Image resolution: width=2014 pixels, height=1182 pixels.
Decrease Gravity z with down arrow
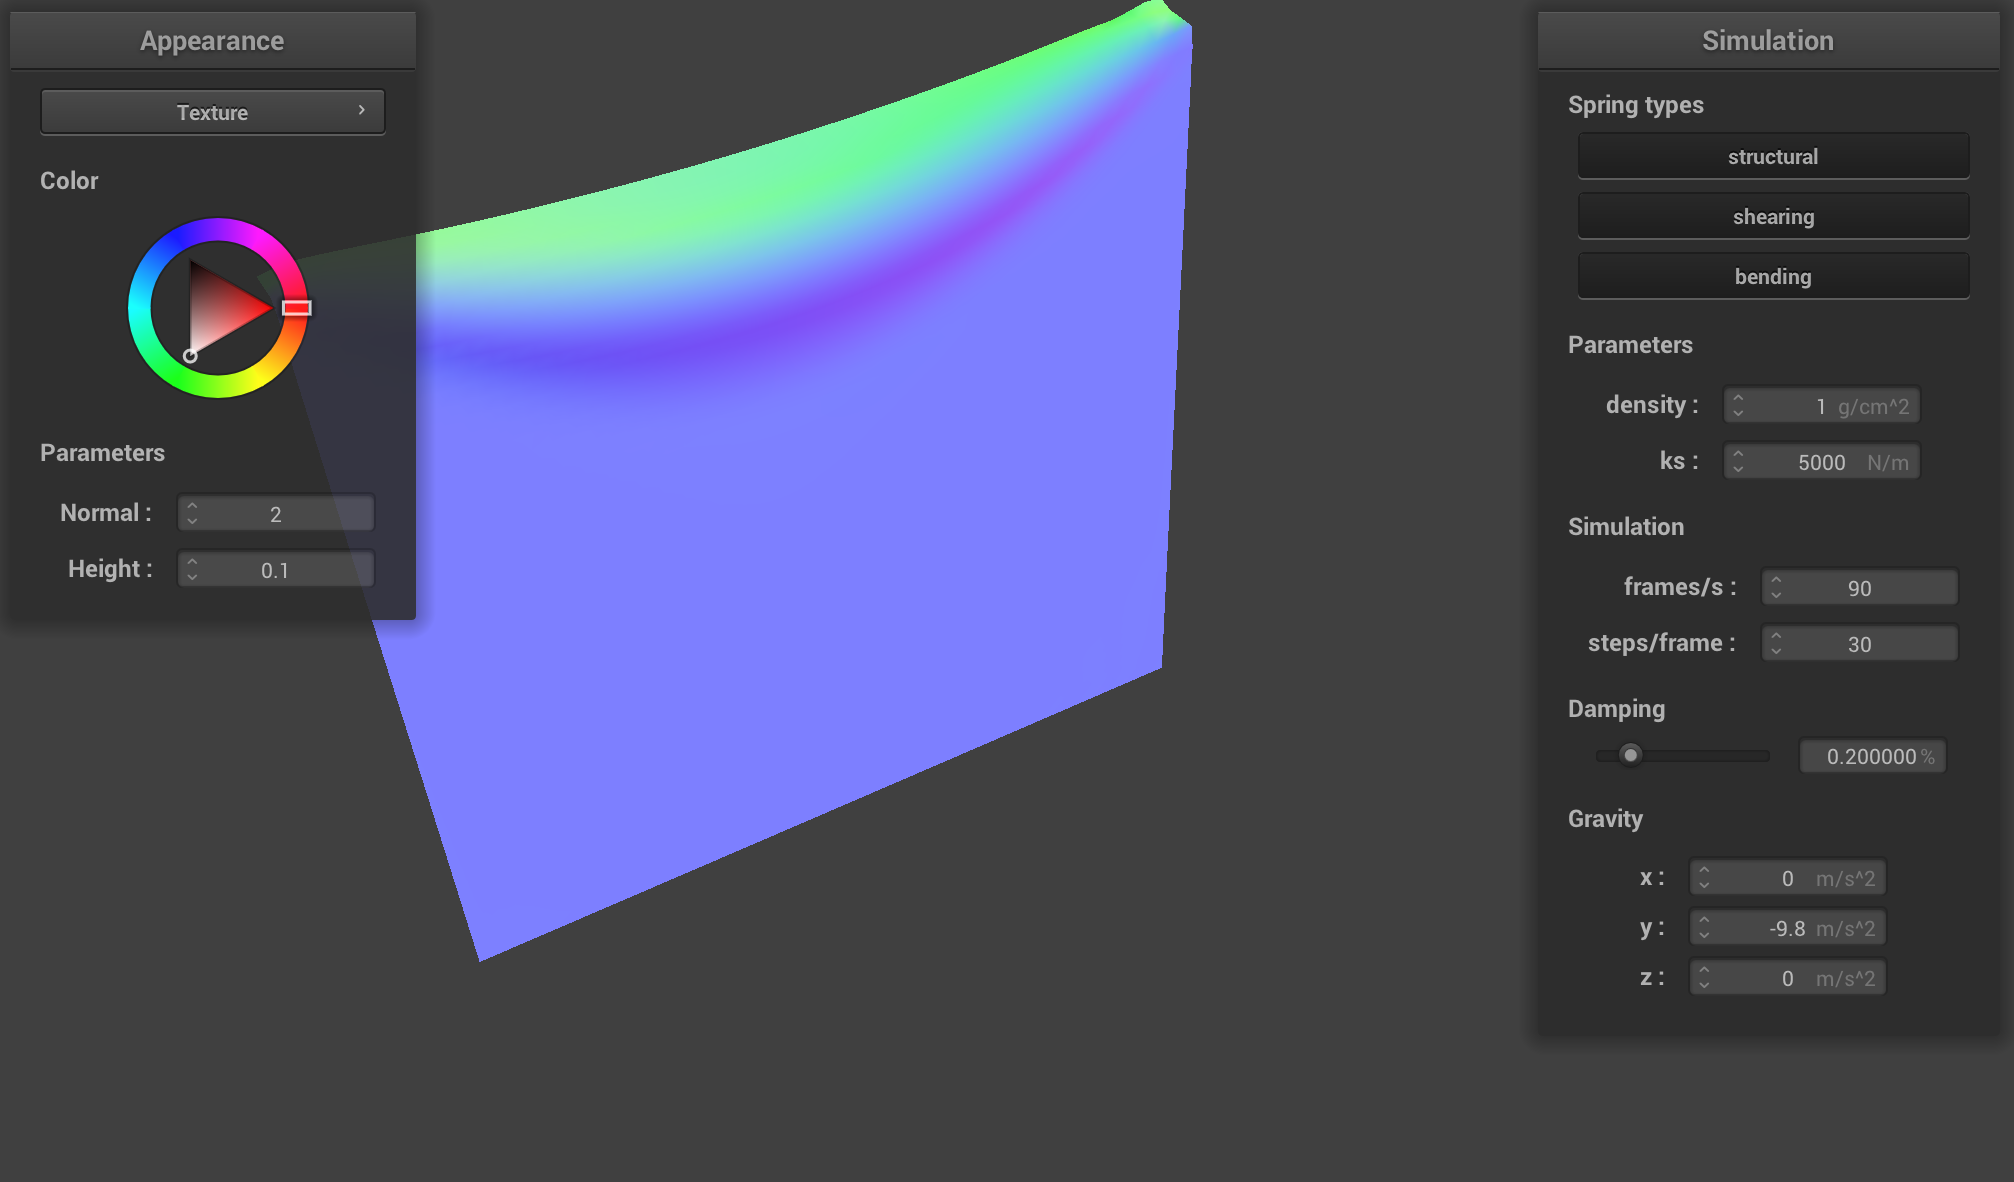tap(1704, 985)
